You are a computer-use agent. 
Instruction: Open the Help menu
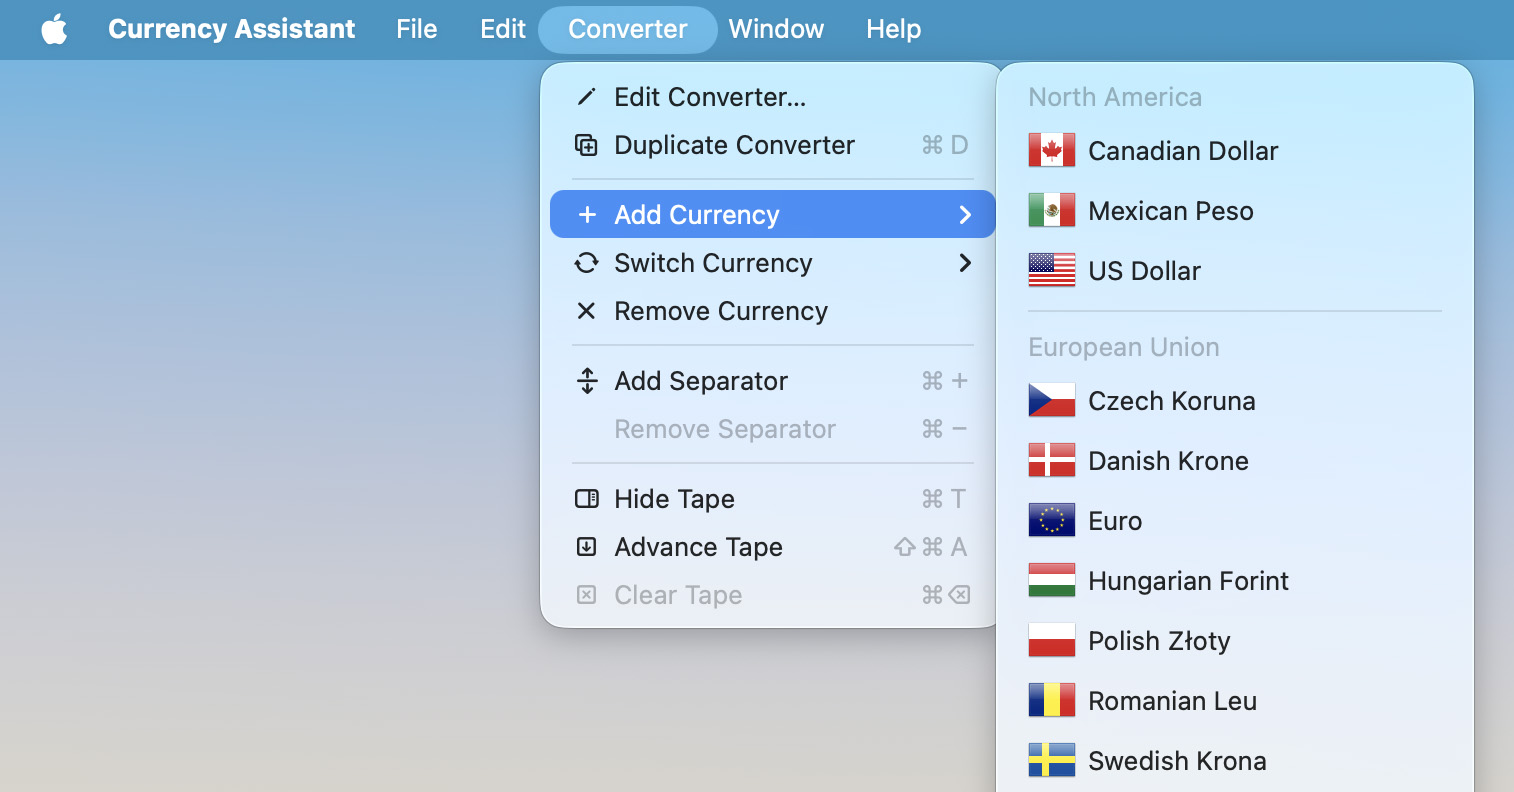tap(893, 29)
